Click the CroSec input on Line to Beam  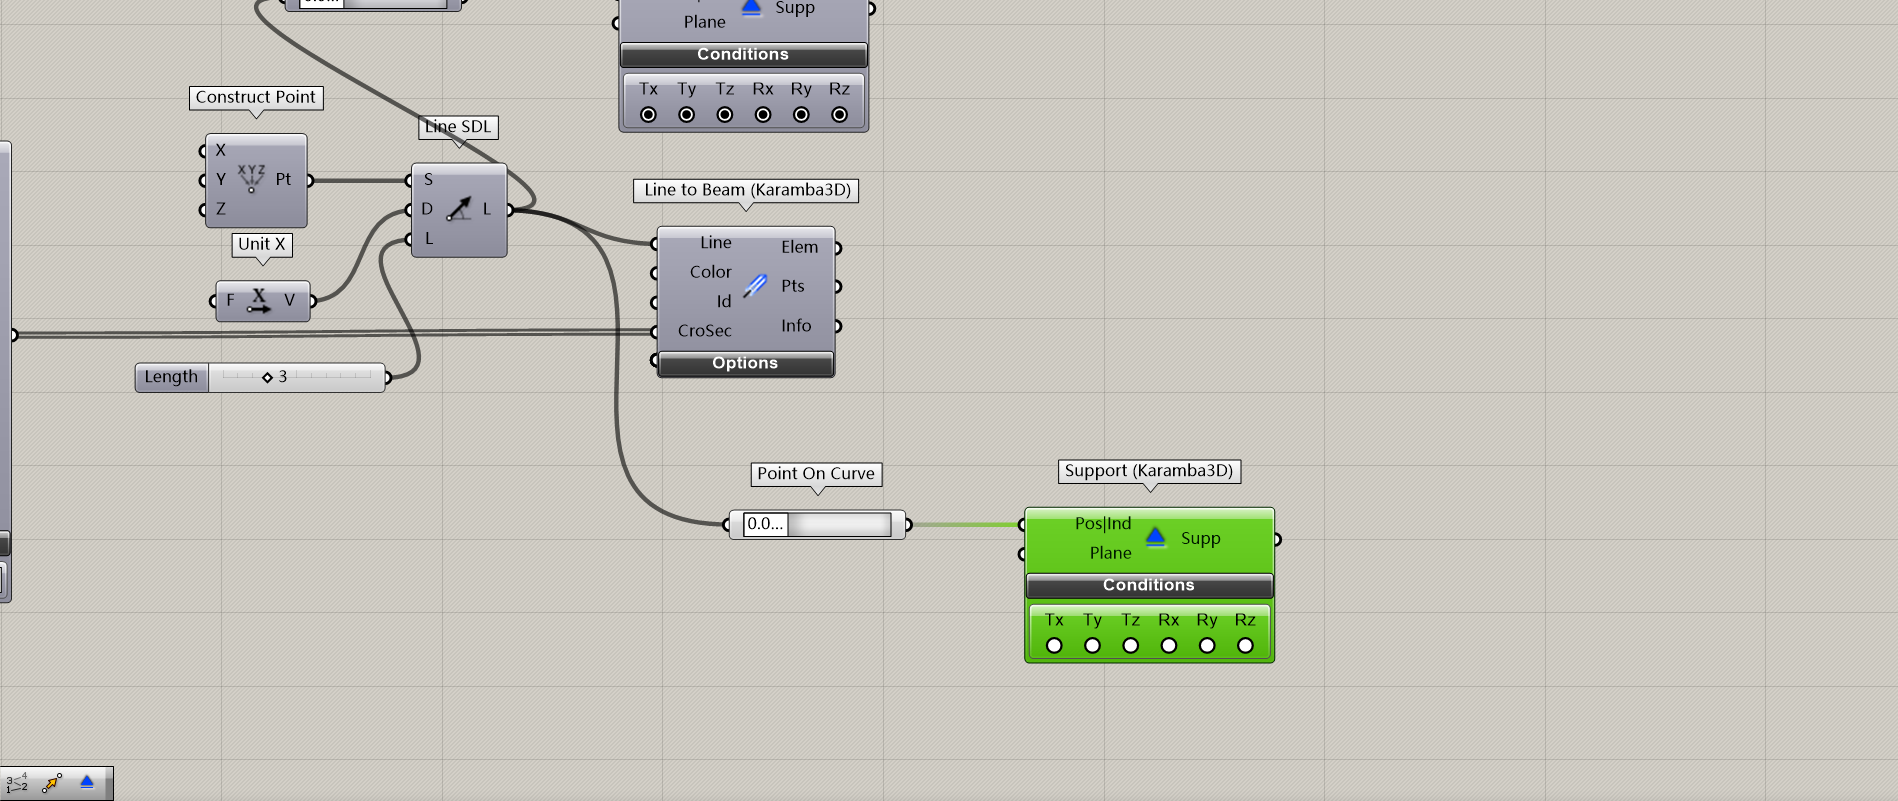[704, 331]
